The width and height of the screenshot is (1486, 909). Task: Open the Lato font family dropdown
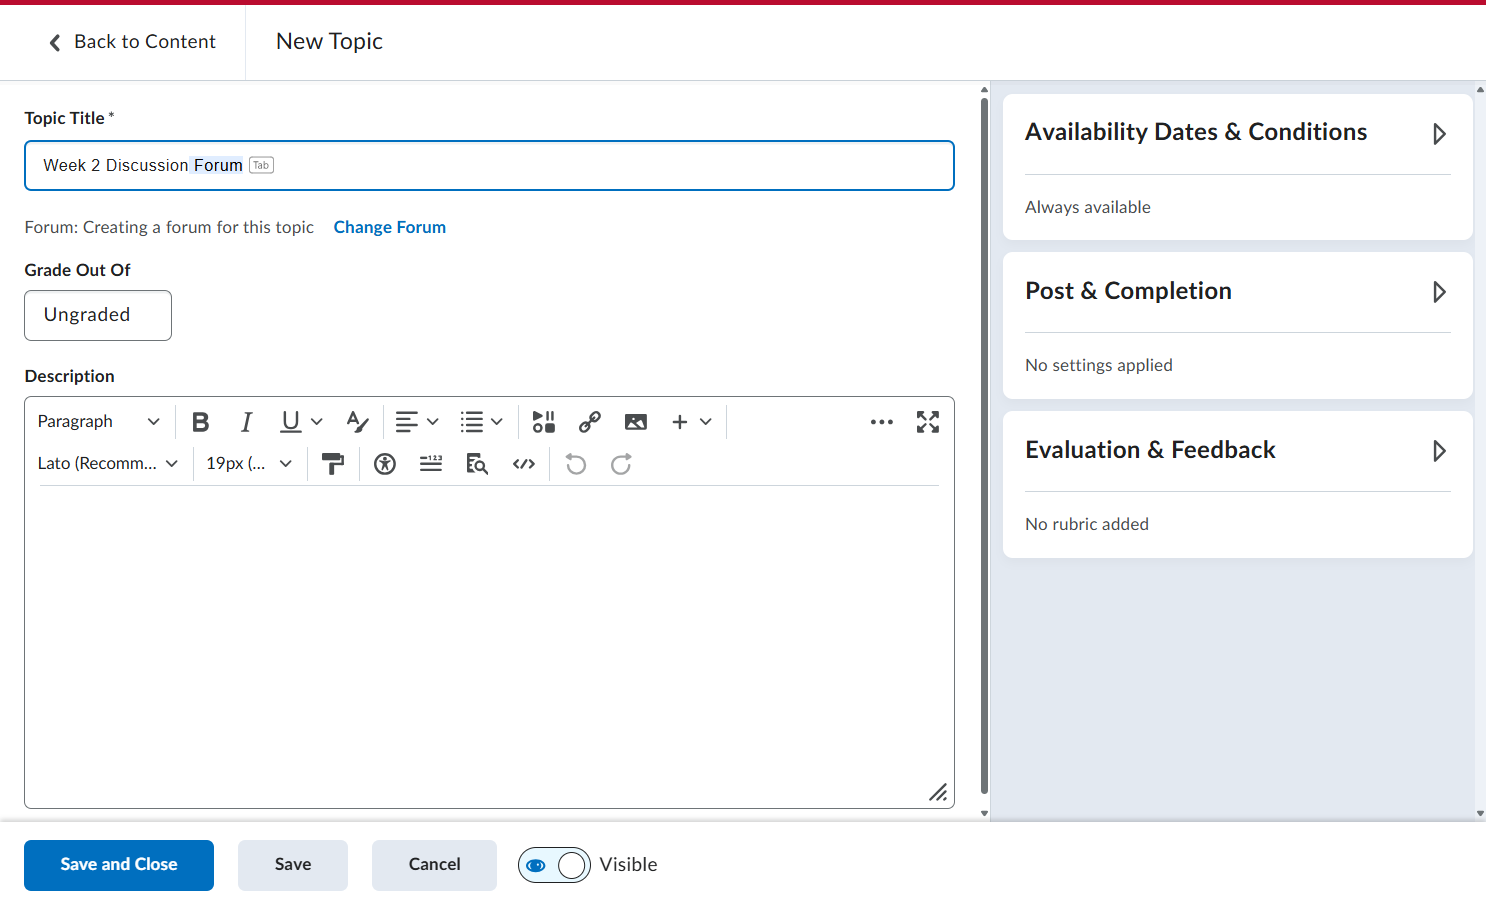click(x=108, y=464)
